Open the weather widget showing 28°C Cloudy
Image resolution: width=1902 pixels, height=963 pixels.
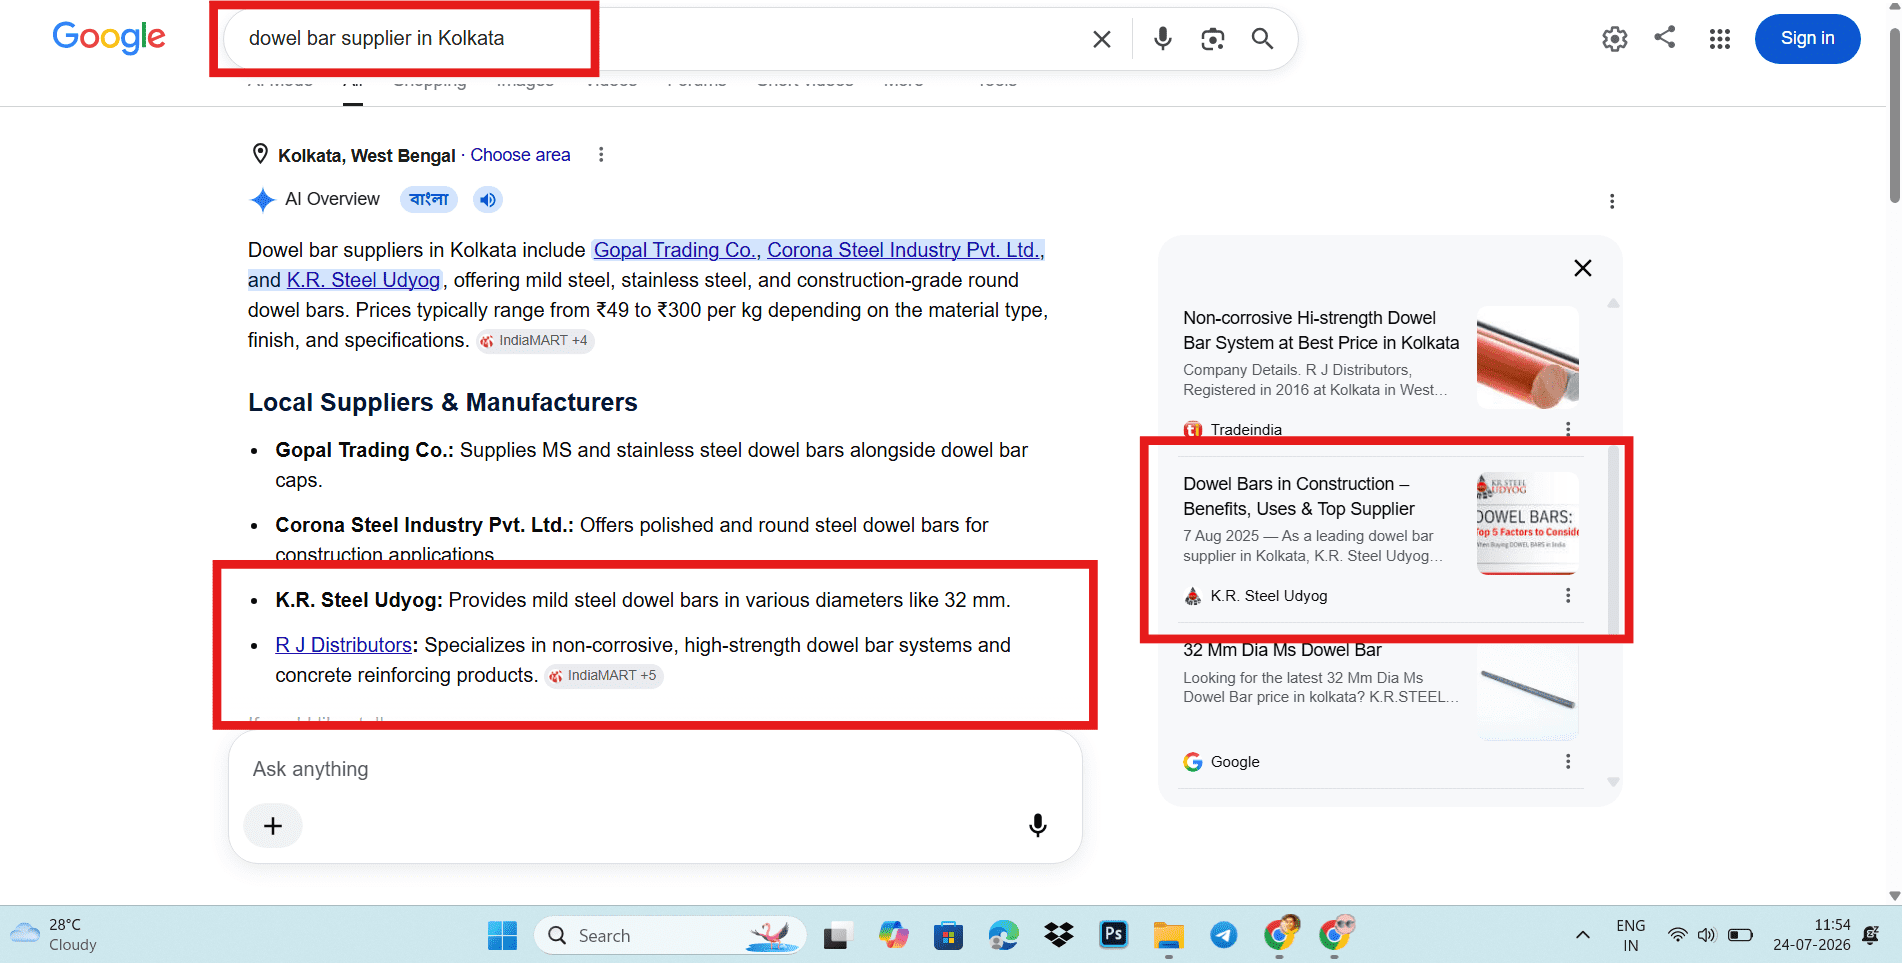coord(55,936)
